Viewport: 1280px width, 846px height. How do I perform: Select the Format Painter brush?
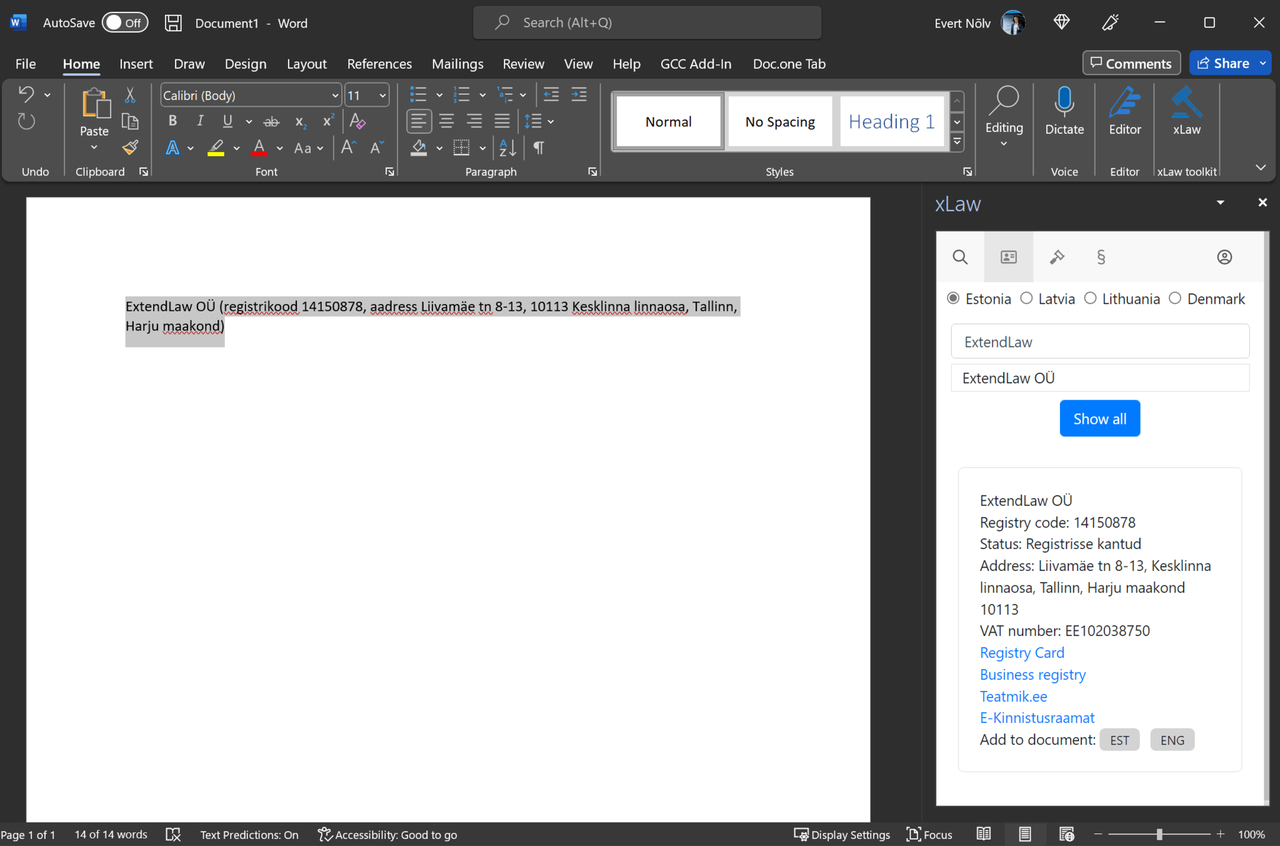point(130,147)
